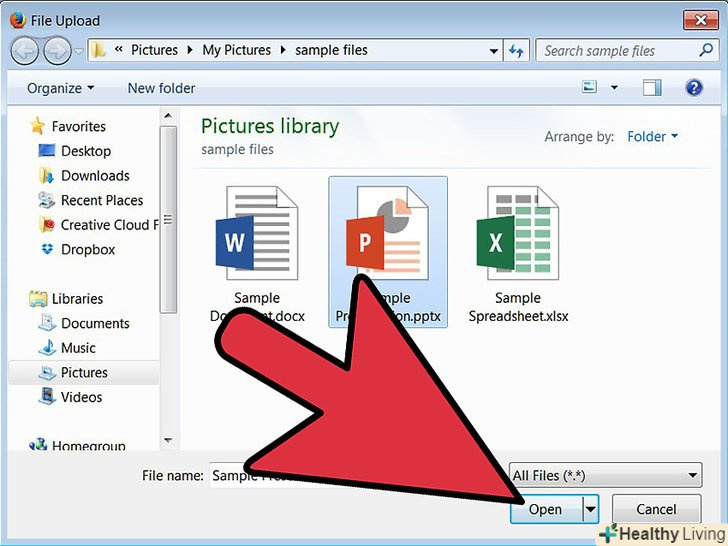The width and height of the screenshot is (728, 546).
Task: Click the Favorites star icon
Action: 37,126
